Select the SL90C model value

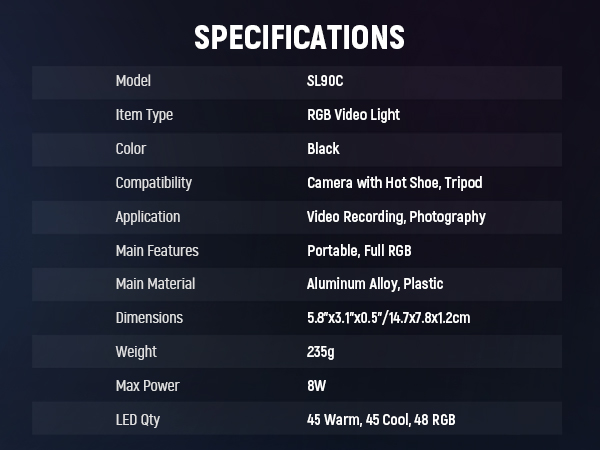click(x=325, y=81)
